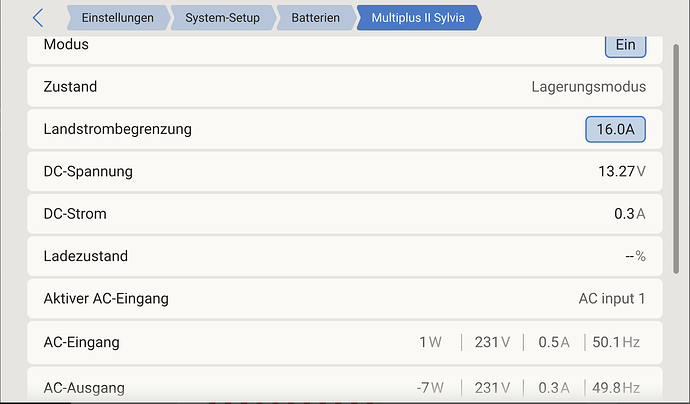This screenshot has width=690, height=404.
Task: Click the DC-Strom row
Action: point(344,214)
